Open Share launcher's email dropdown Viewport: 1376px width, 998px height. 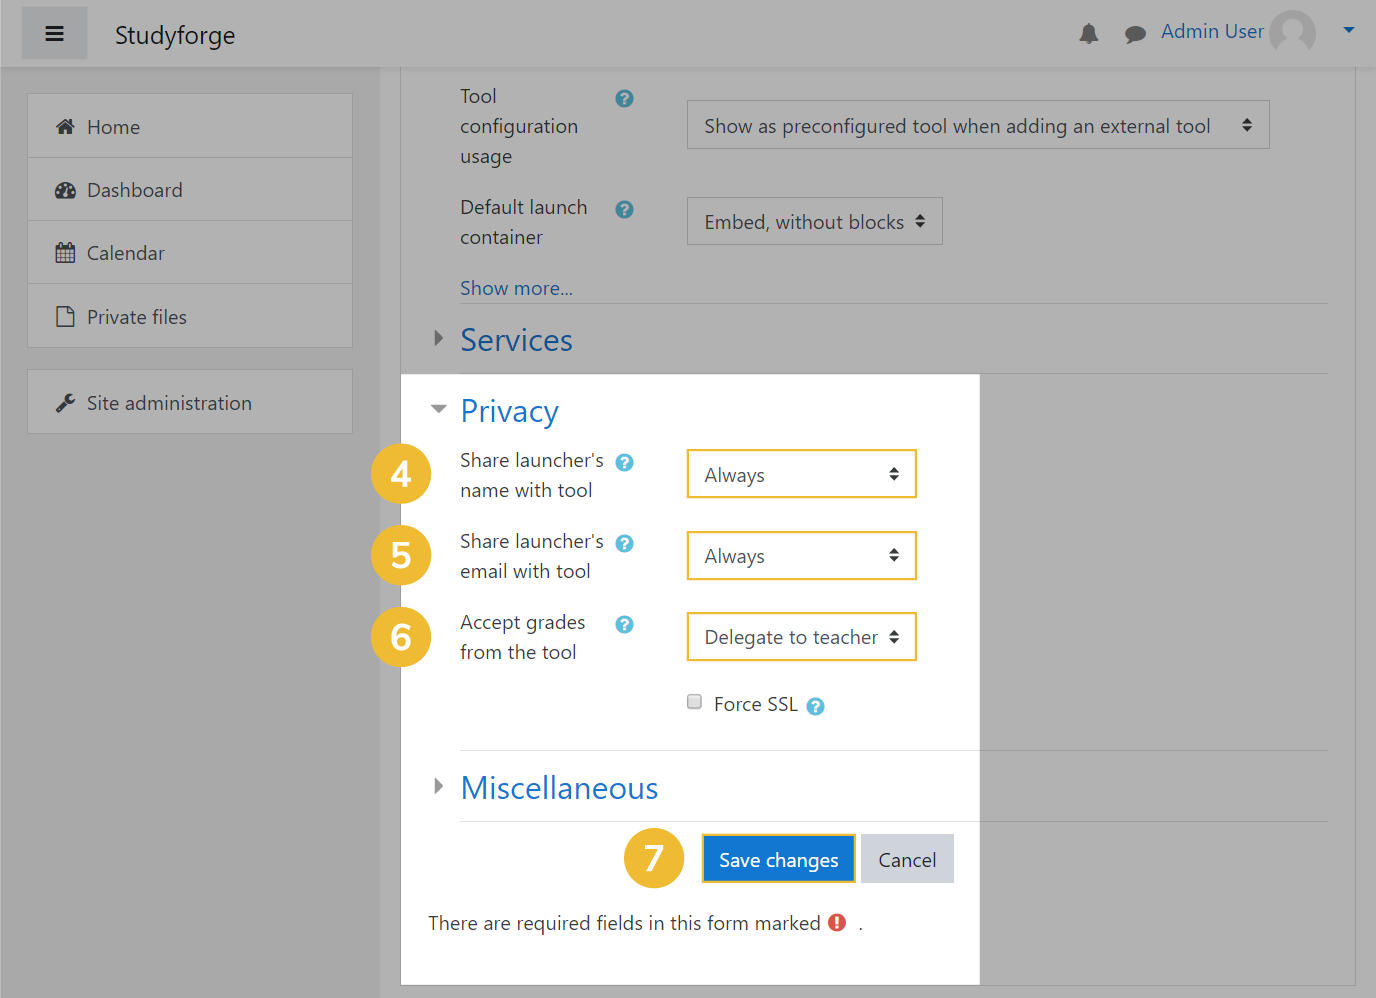coord(801,555)
